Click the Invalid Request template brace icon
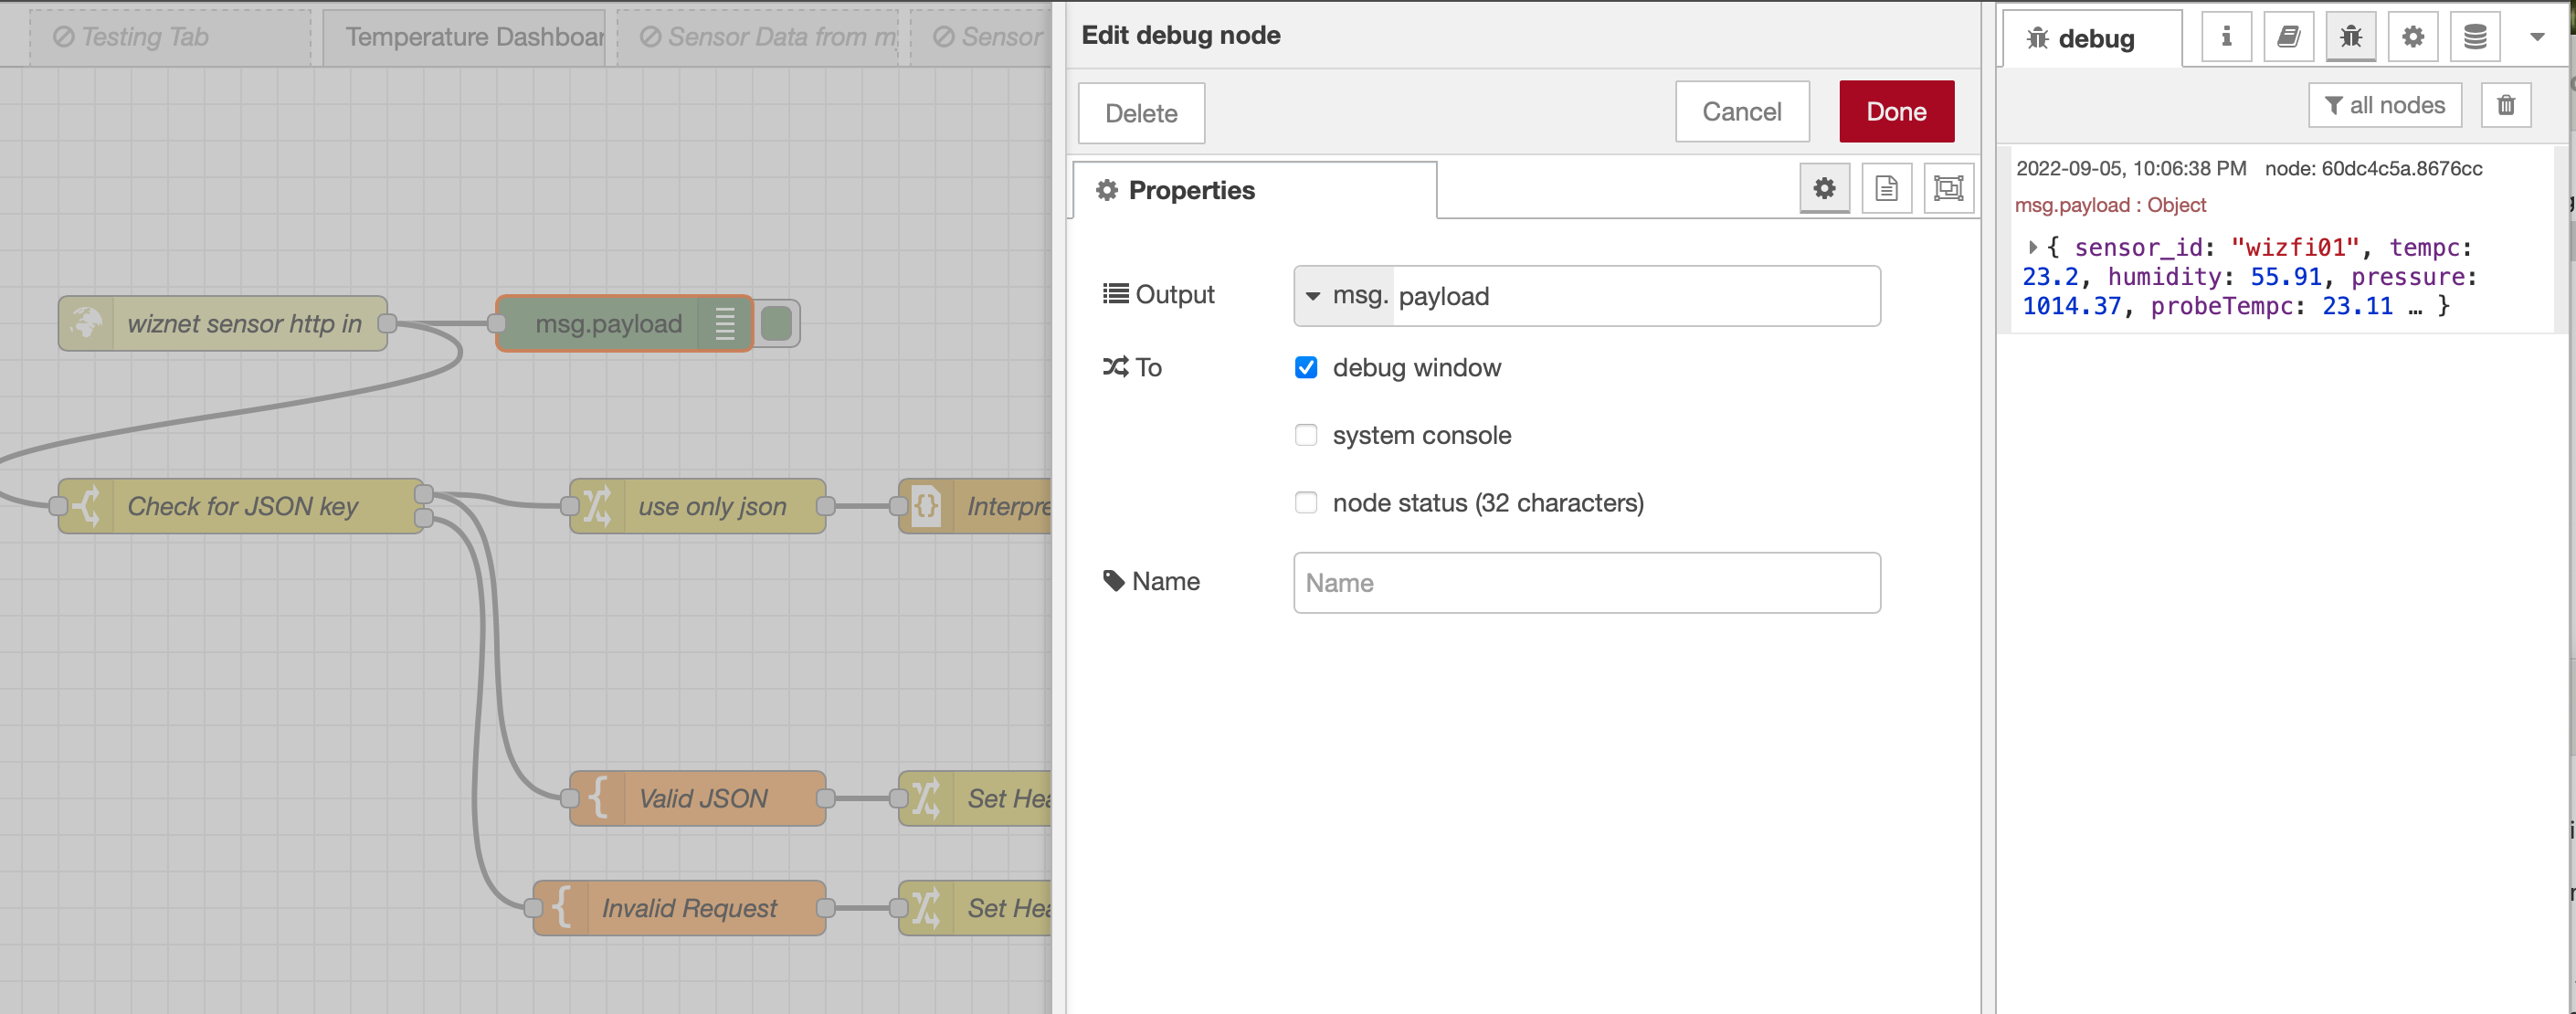The height and width of the screenshot is (1014, 2576). tap(561, 908)
